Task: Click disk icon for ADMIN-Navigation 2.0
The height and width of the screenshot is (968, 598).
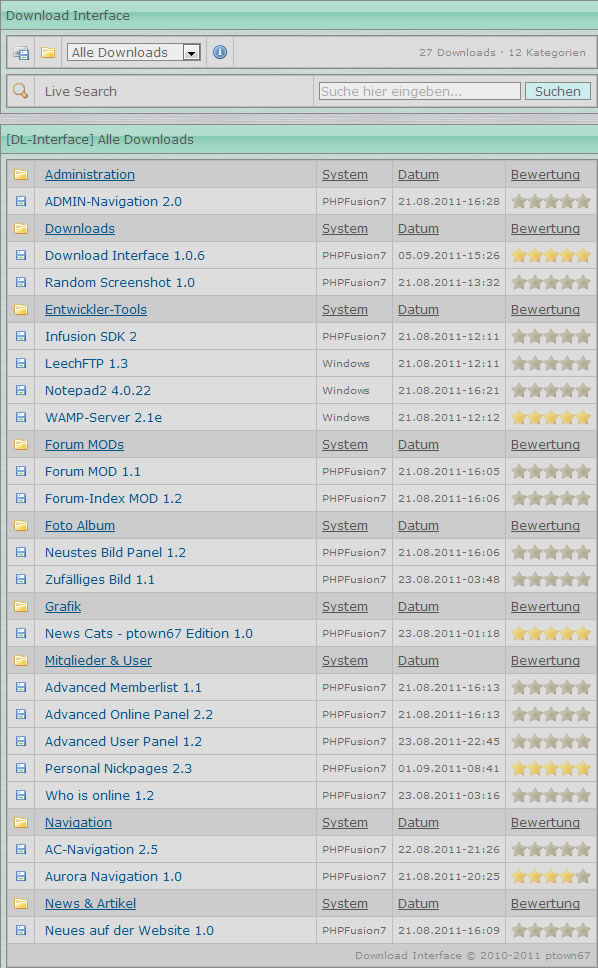Action: 21,201
